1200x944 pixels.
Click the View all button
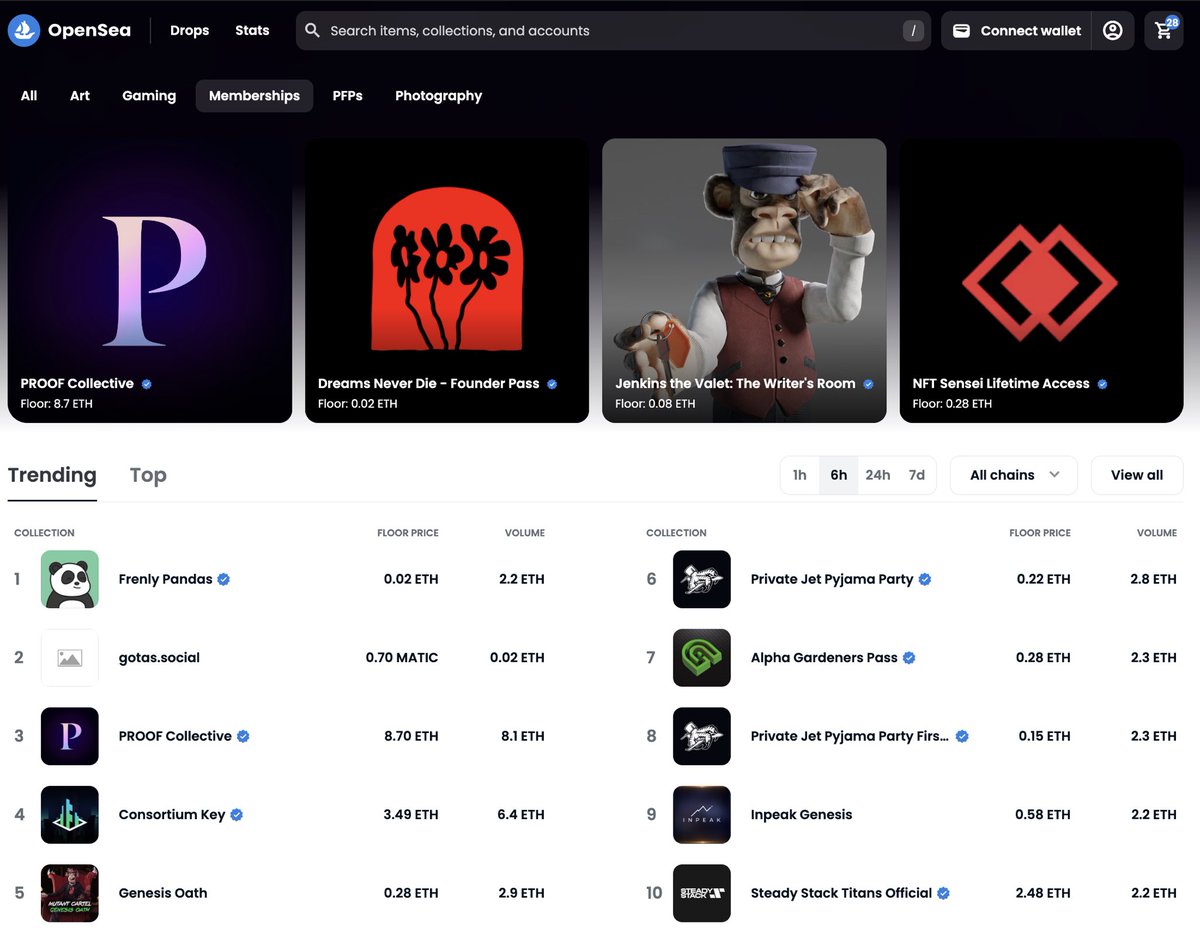1137,475
